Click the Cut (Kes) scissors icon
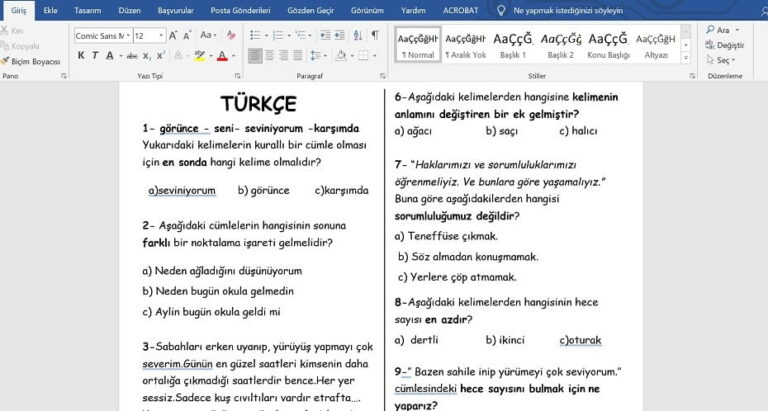This screenshot has height=411, width=768. pos(4,30)
